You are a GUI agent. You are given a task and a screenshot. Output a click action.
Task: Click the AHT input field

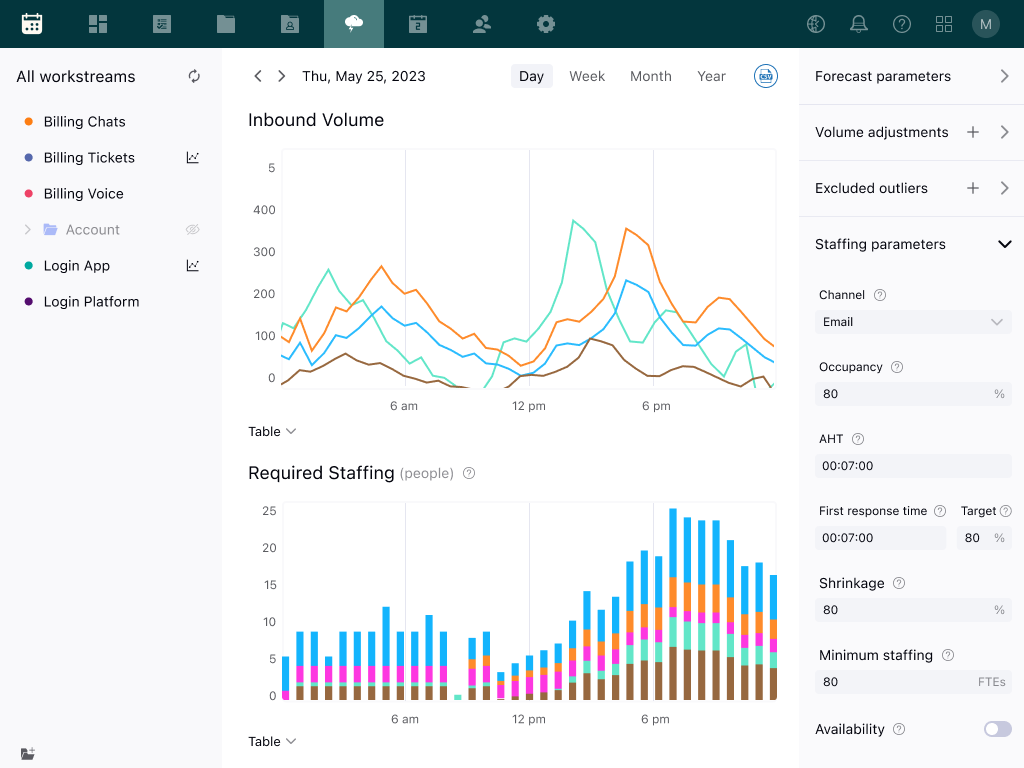(x=913, y=466)
